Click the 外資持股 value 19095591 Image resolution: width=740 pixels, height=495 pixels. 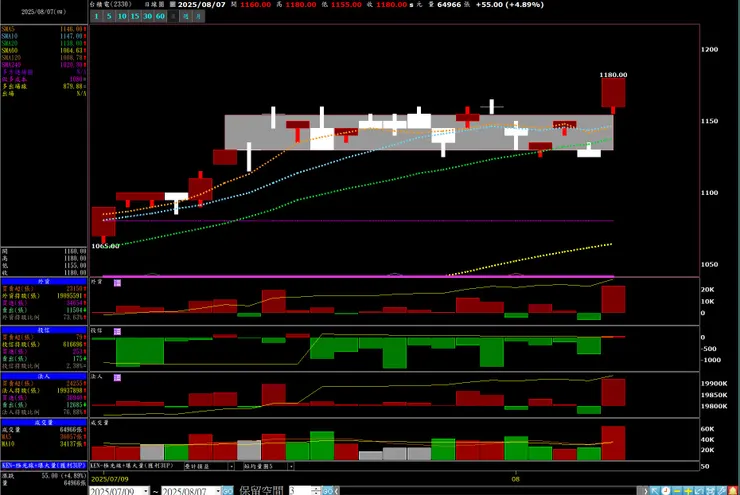tap(71, 296)
